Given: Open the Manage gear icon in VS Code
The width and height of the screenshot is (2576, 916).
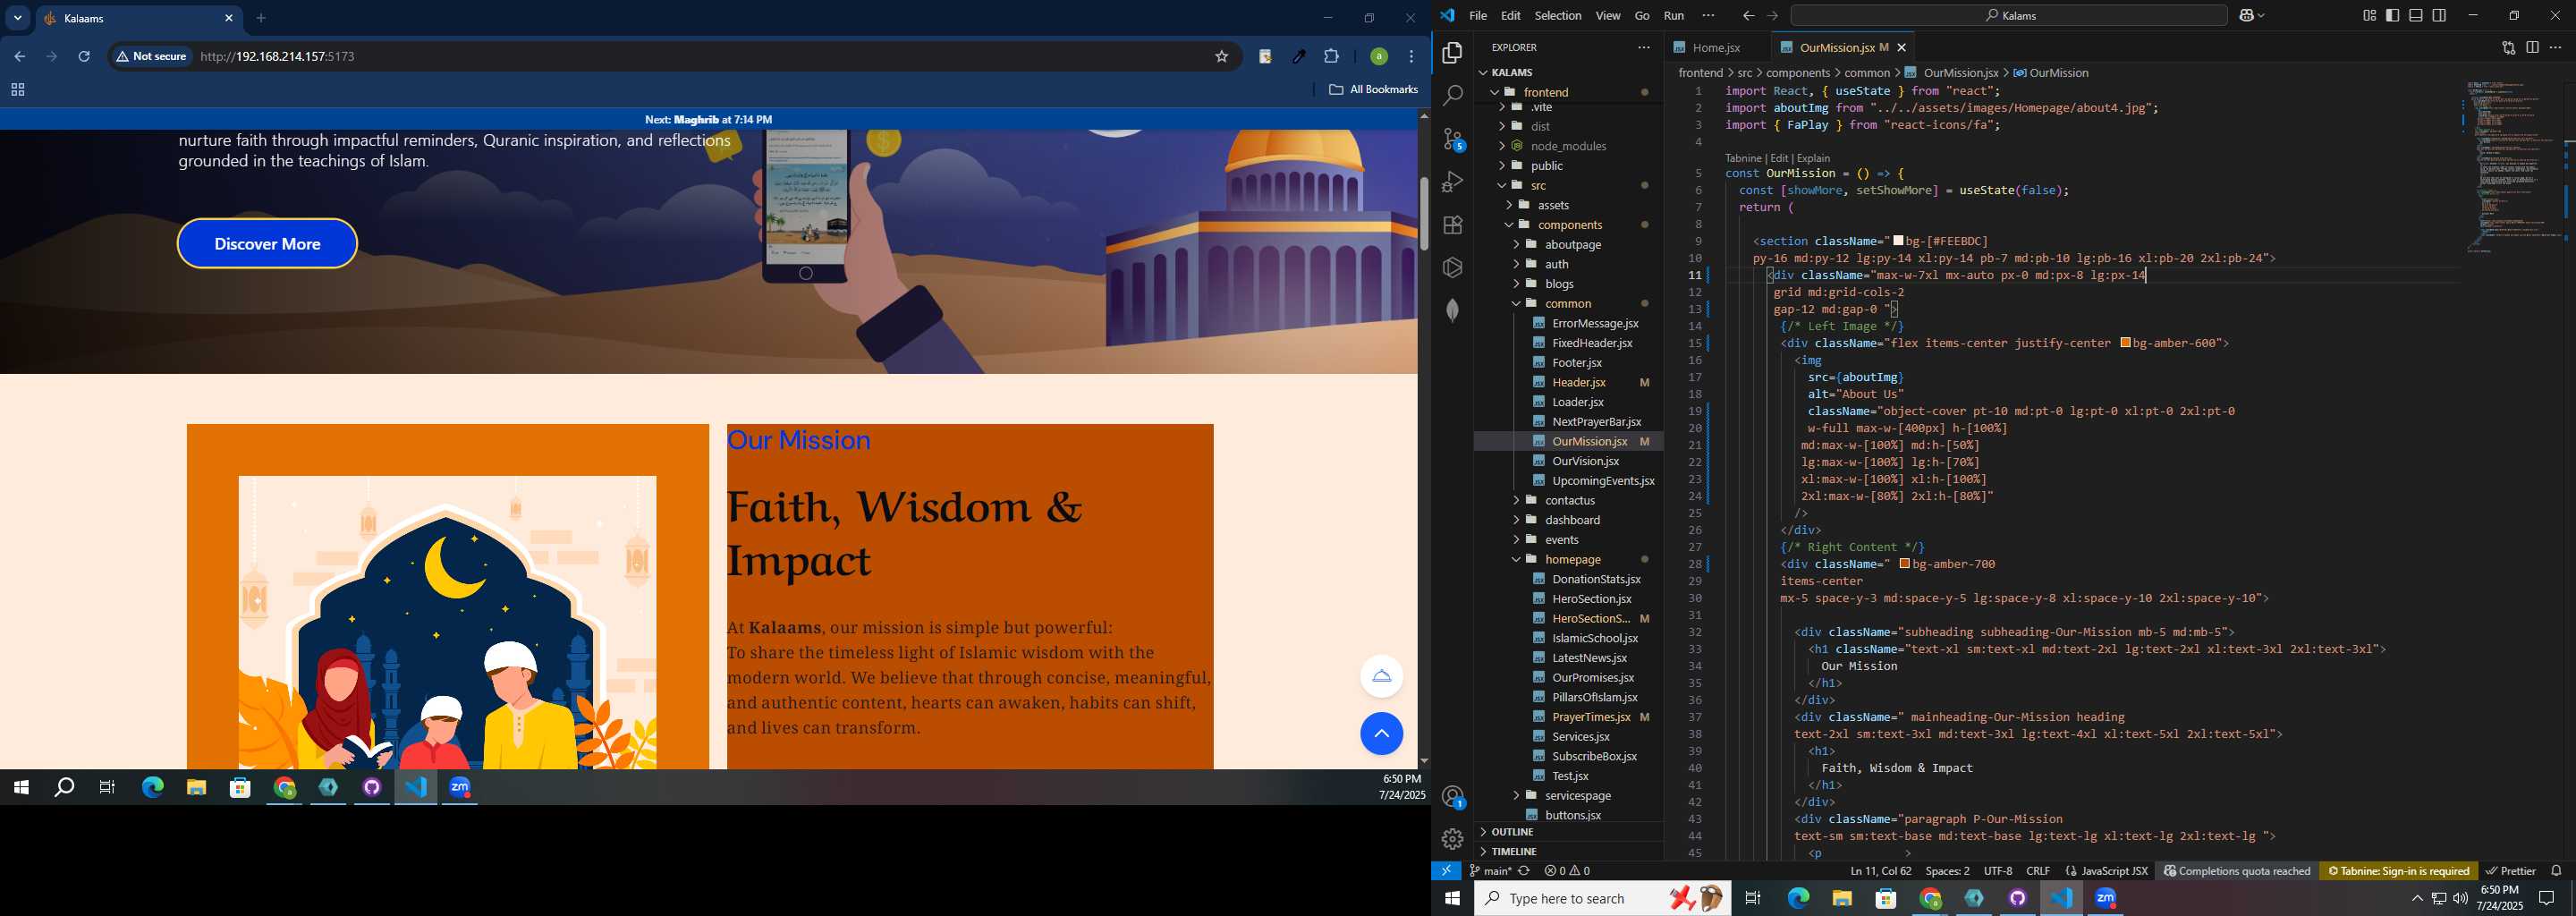Looking at the screenshot, I should tap(1452, 839).
